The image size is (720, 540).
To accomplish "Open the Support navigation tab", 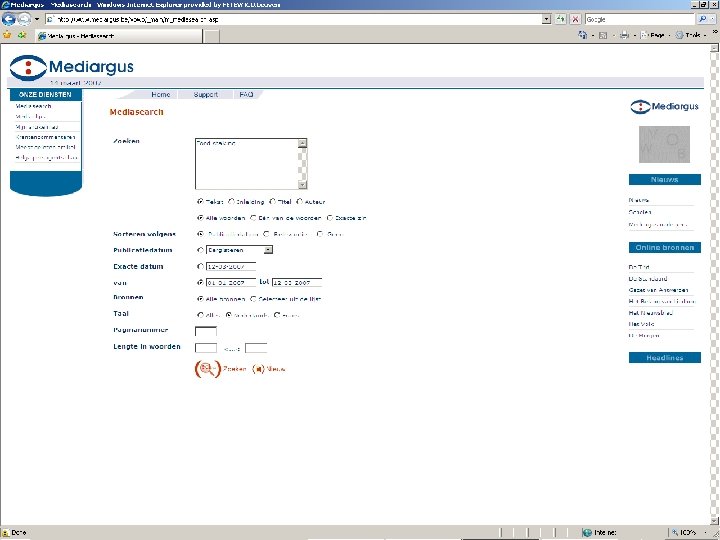I will [x=206, y=95].
